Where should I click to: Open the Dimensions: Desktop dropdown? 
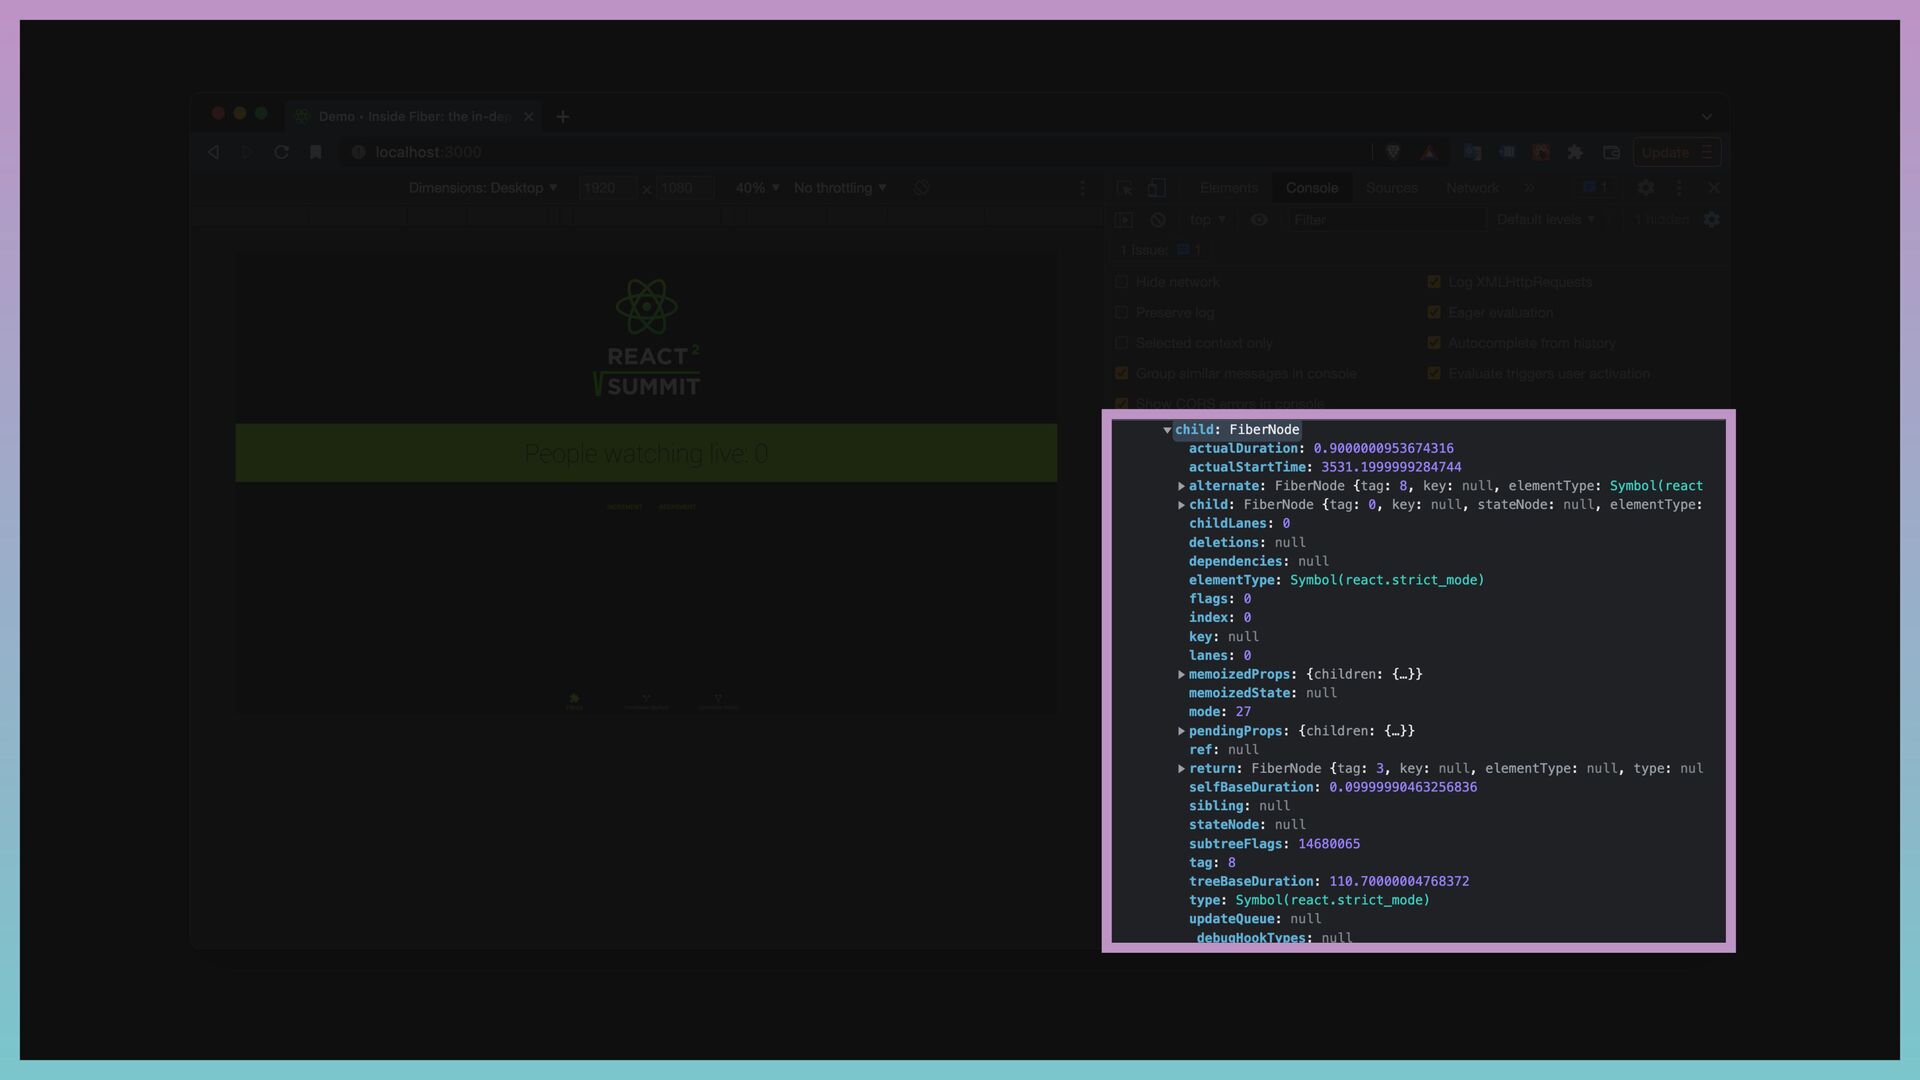[483, 188]
